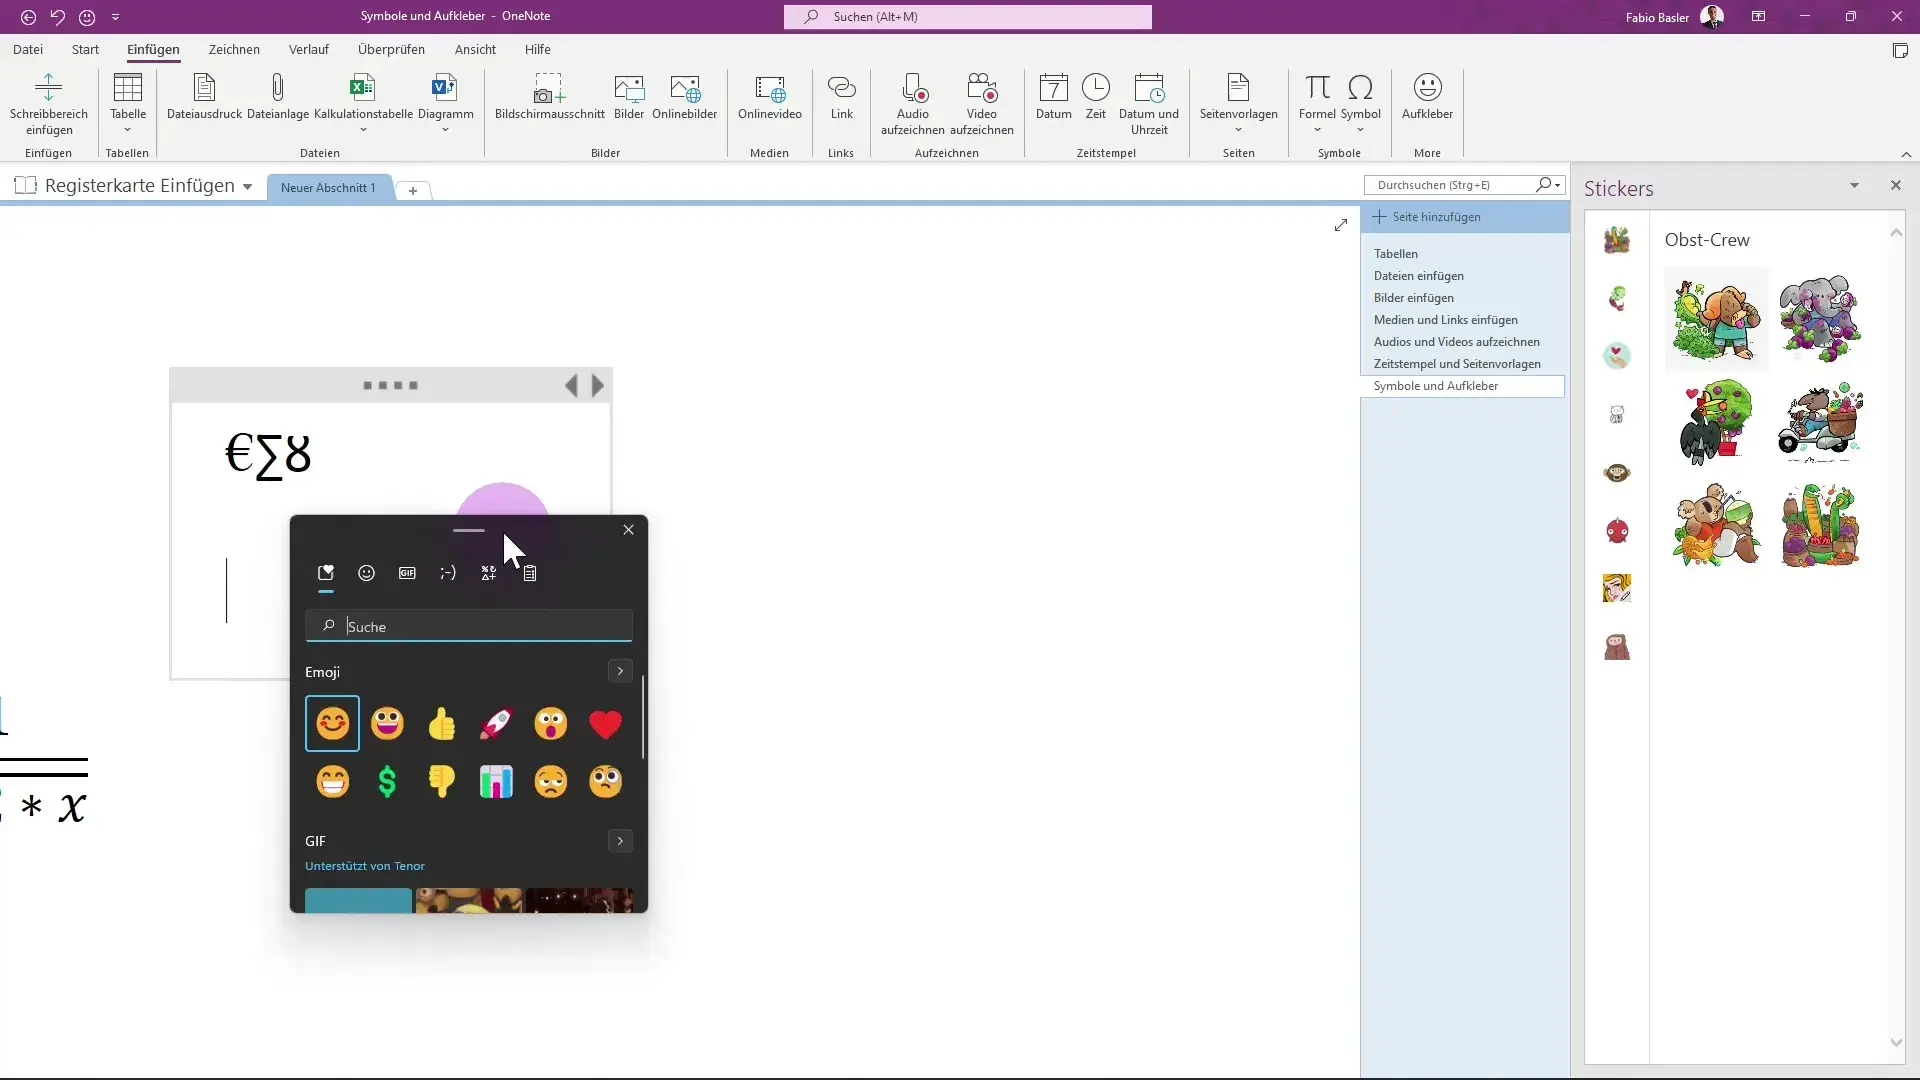Insert a Kalkulationstabelle spreadsheet

363,104
